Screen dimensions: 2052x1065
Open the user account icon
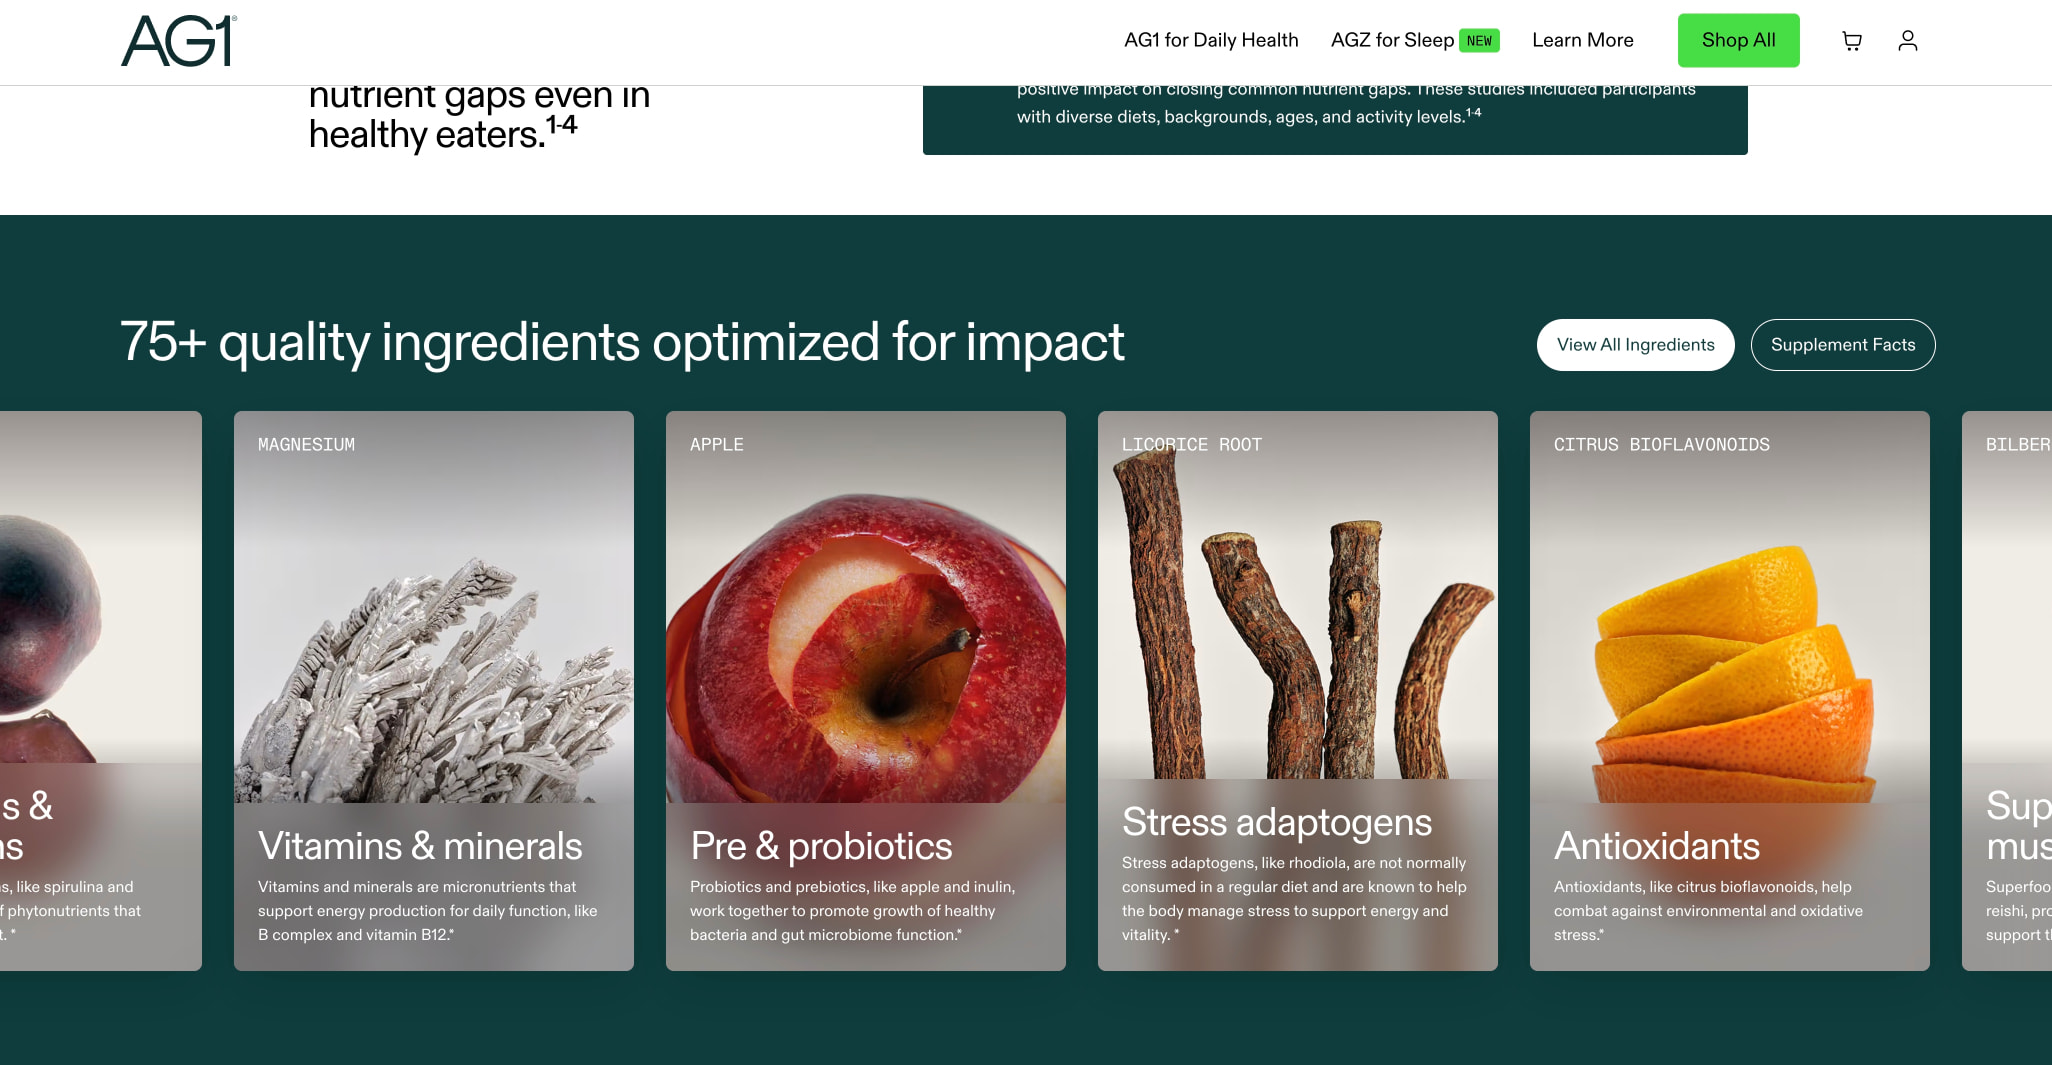1908,41
